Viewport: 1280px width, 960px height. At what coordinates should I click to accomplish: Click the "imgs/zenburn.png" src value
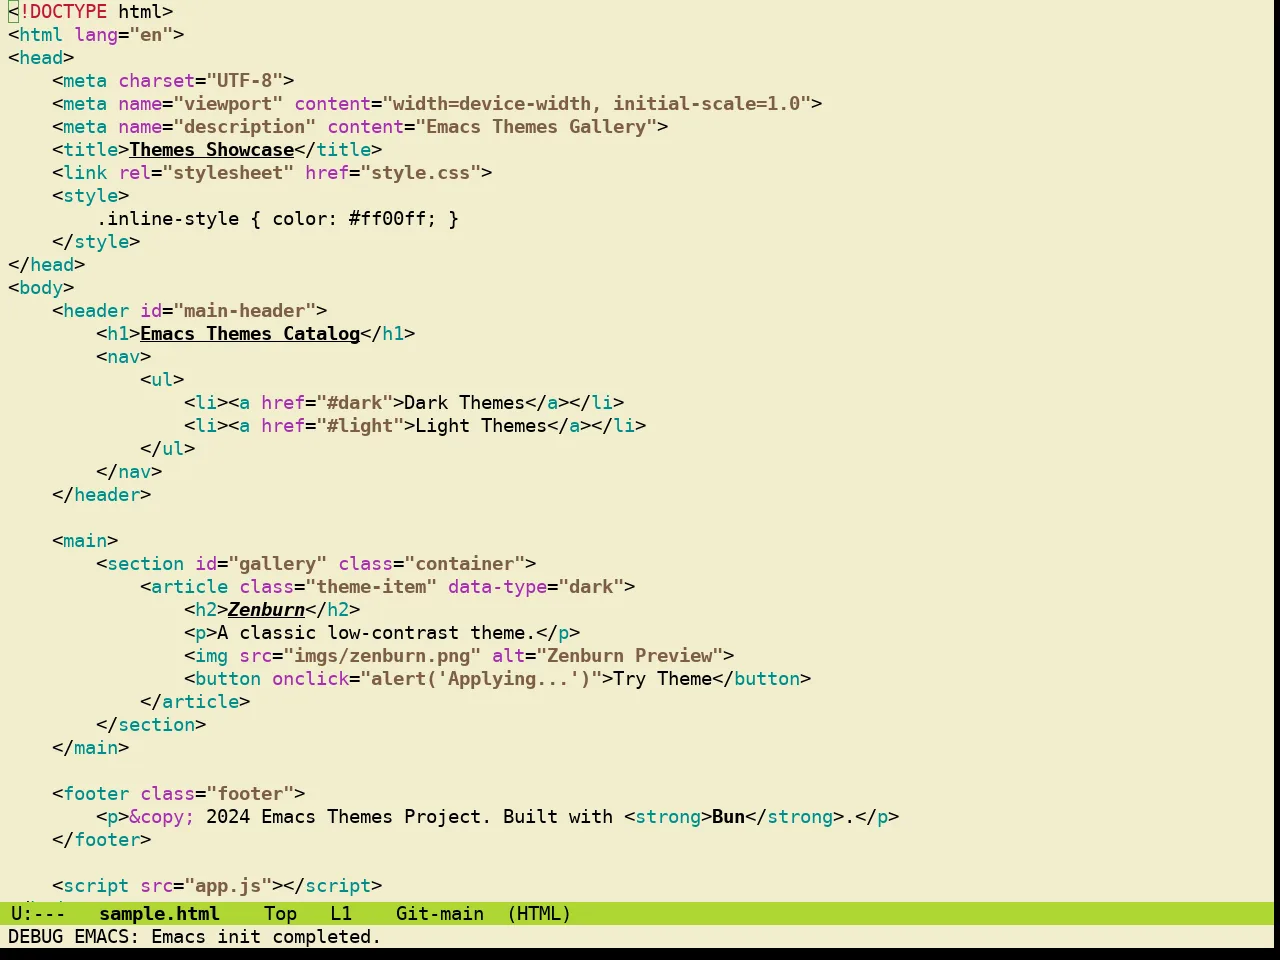click(382, 656)
